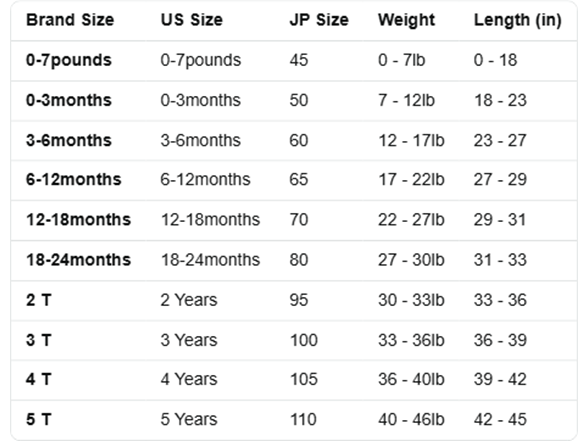Click the US Size column header

coord(192,20)
